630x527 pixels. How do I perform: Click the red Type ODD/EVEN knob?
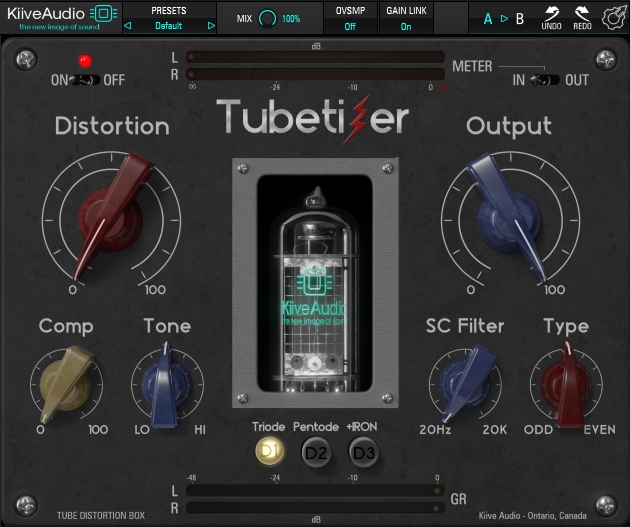click(x=567, y=384)
